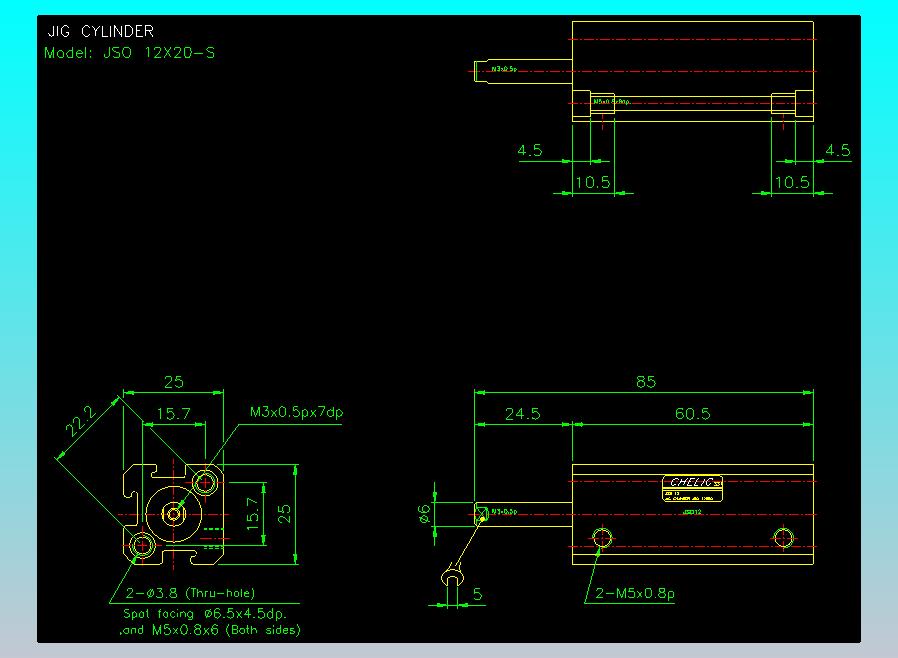Select the 'ø6' rod diameter dimension
Image resolution: width=898 pixels, height=658 pixels.
point(424,514)
